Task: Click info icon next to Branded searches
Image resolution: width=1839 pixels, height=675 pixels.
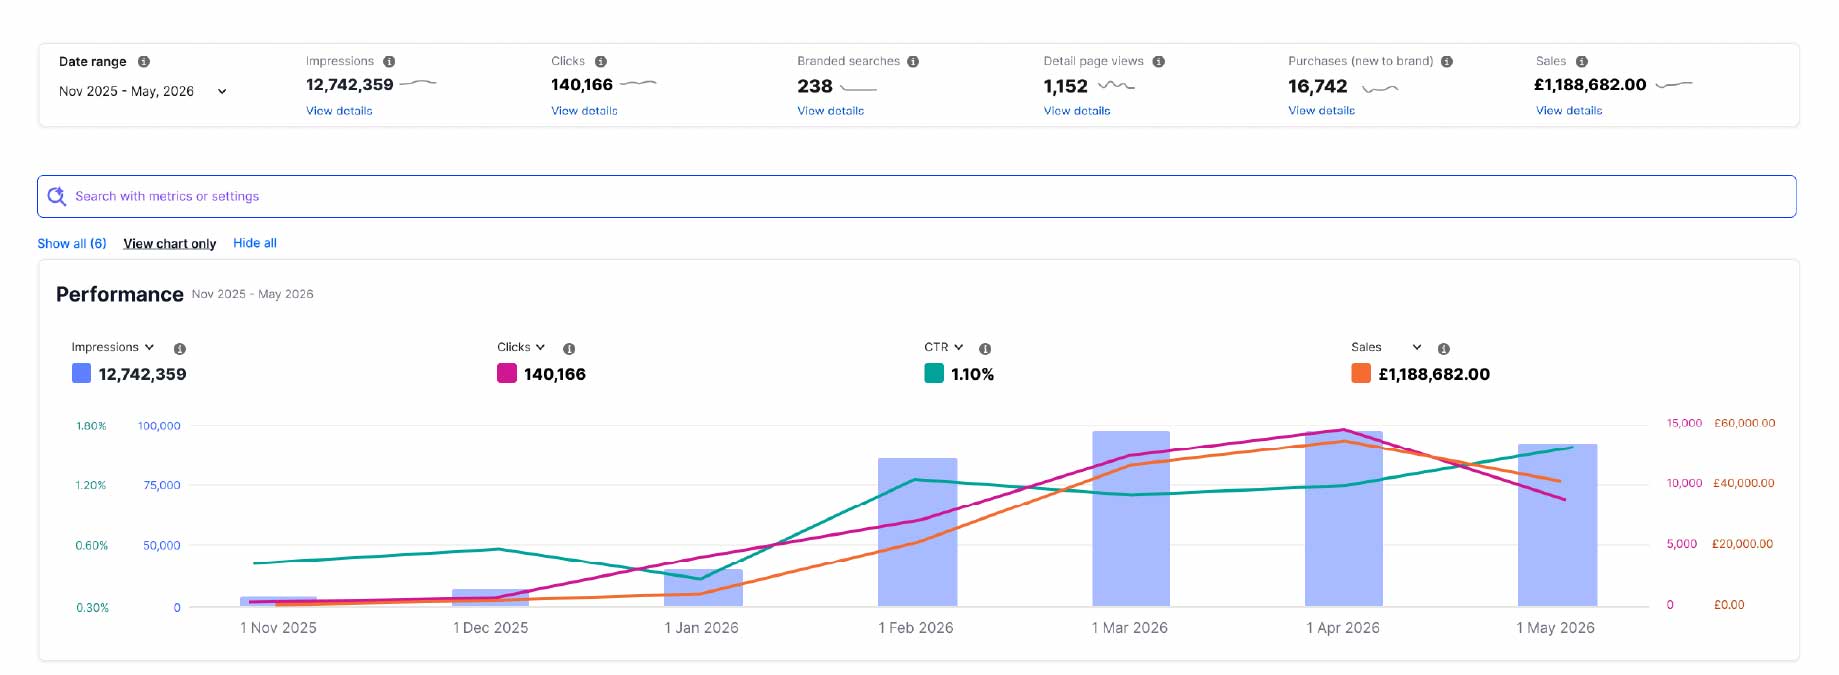Action: coord(913,62)
